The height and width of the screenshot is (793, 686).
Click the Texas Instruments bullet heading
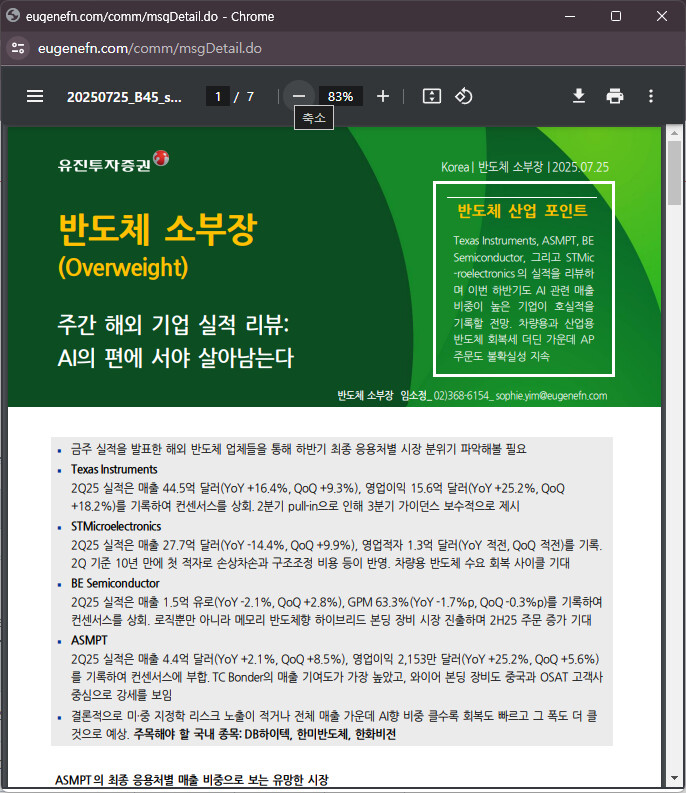tap(114, 469)
